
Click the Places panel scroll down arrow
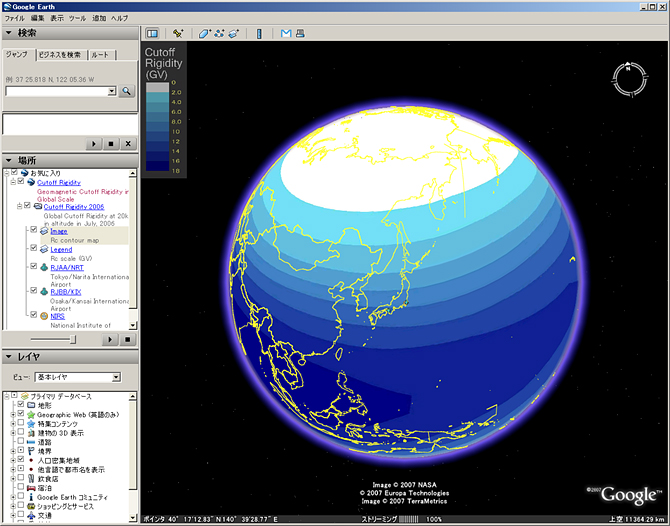coord(133,325)
